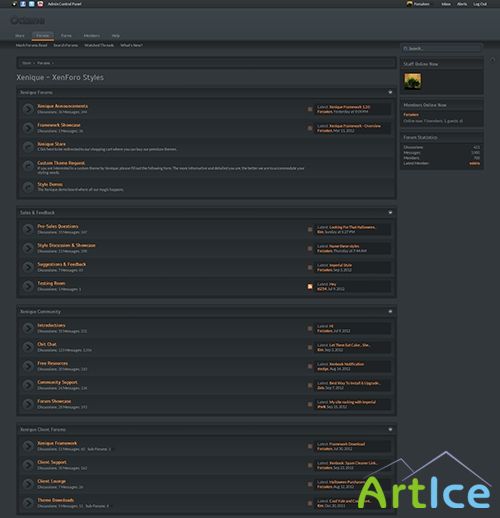
Task: Open the staff member avatar thumbnail
Action: tap(413, 81)
